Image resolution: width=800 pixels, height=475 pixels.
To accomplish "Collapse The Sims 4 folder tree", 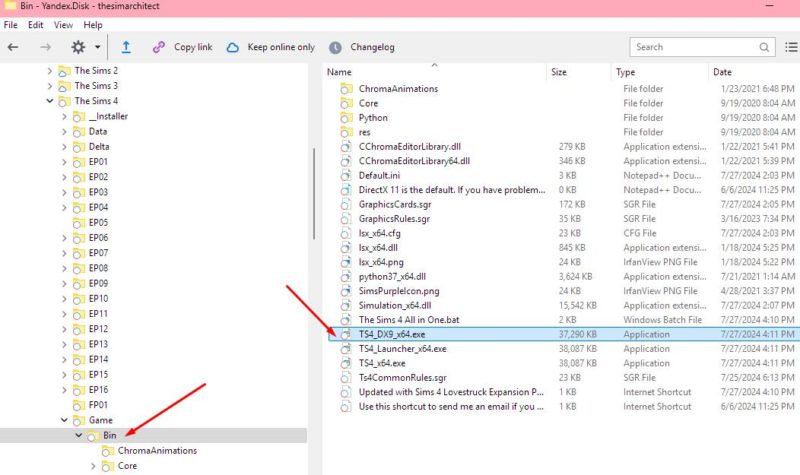I will [50, 101].
